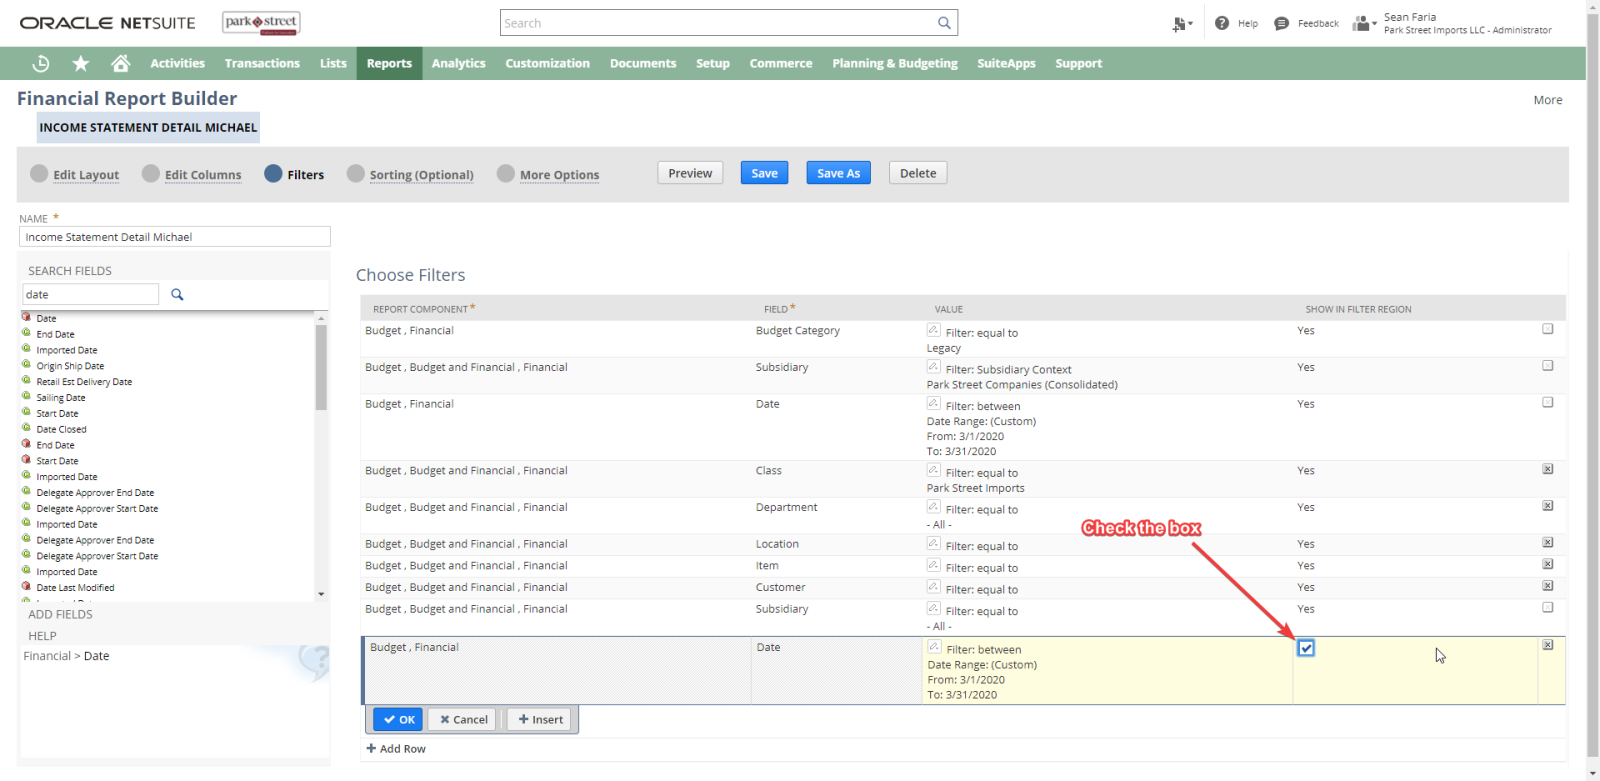The height and width of the screenshot is (781, 1600).
Task: Select the Sailing Date field
Action: tap(61, 397)
